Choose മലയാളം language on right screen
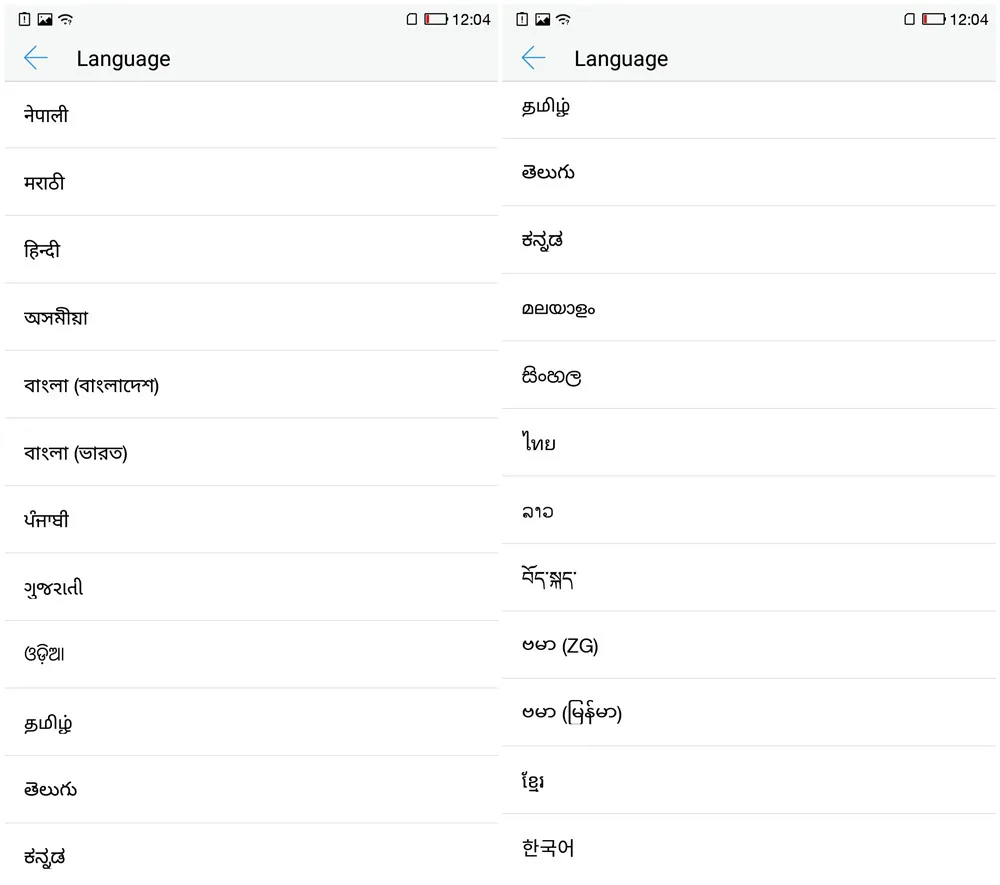 tap(749, 308)
